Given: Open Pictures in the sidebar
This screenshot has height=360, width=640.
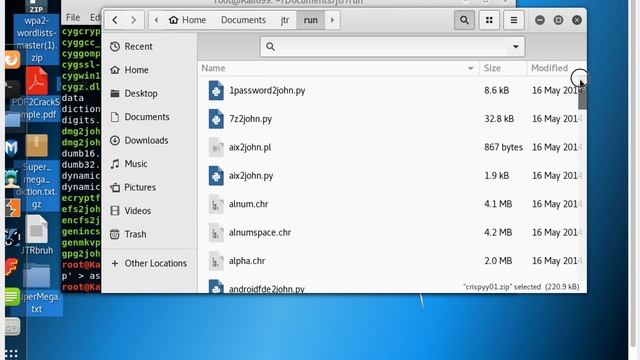Looking at the screenshot, I should 149,187.
